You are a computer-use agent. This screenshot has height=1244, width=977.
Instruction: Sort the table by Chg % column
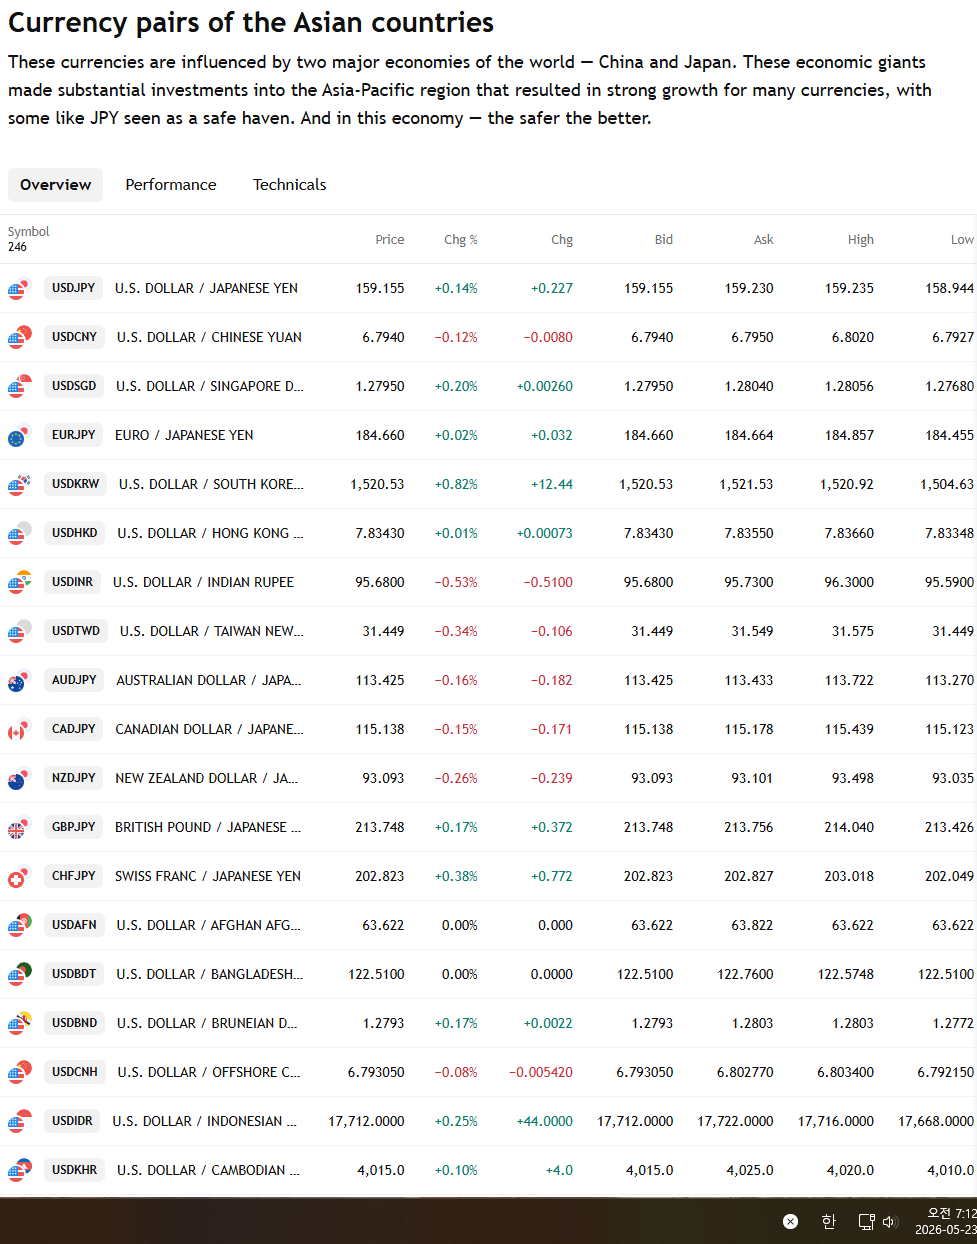461,240
